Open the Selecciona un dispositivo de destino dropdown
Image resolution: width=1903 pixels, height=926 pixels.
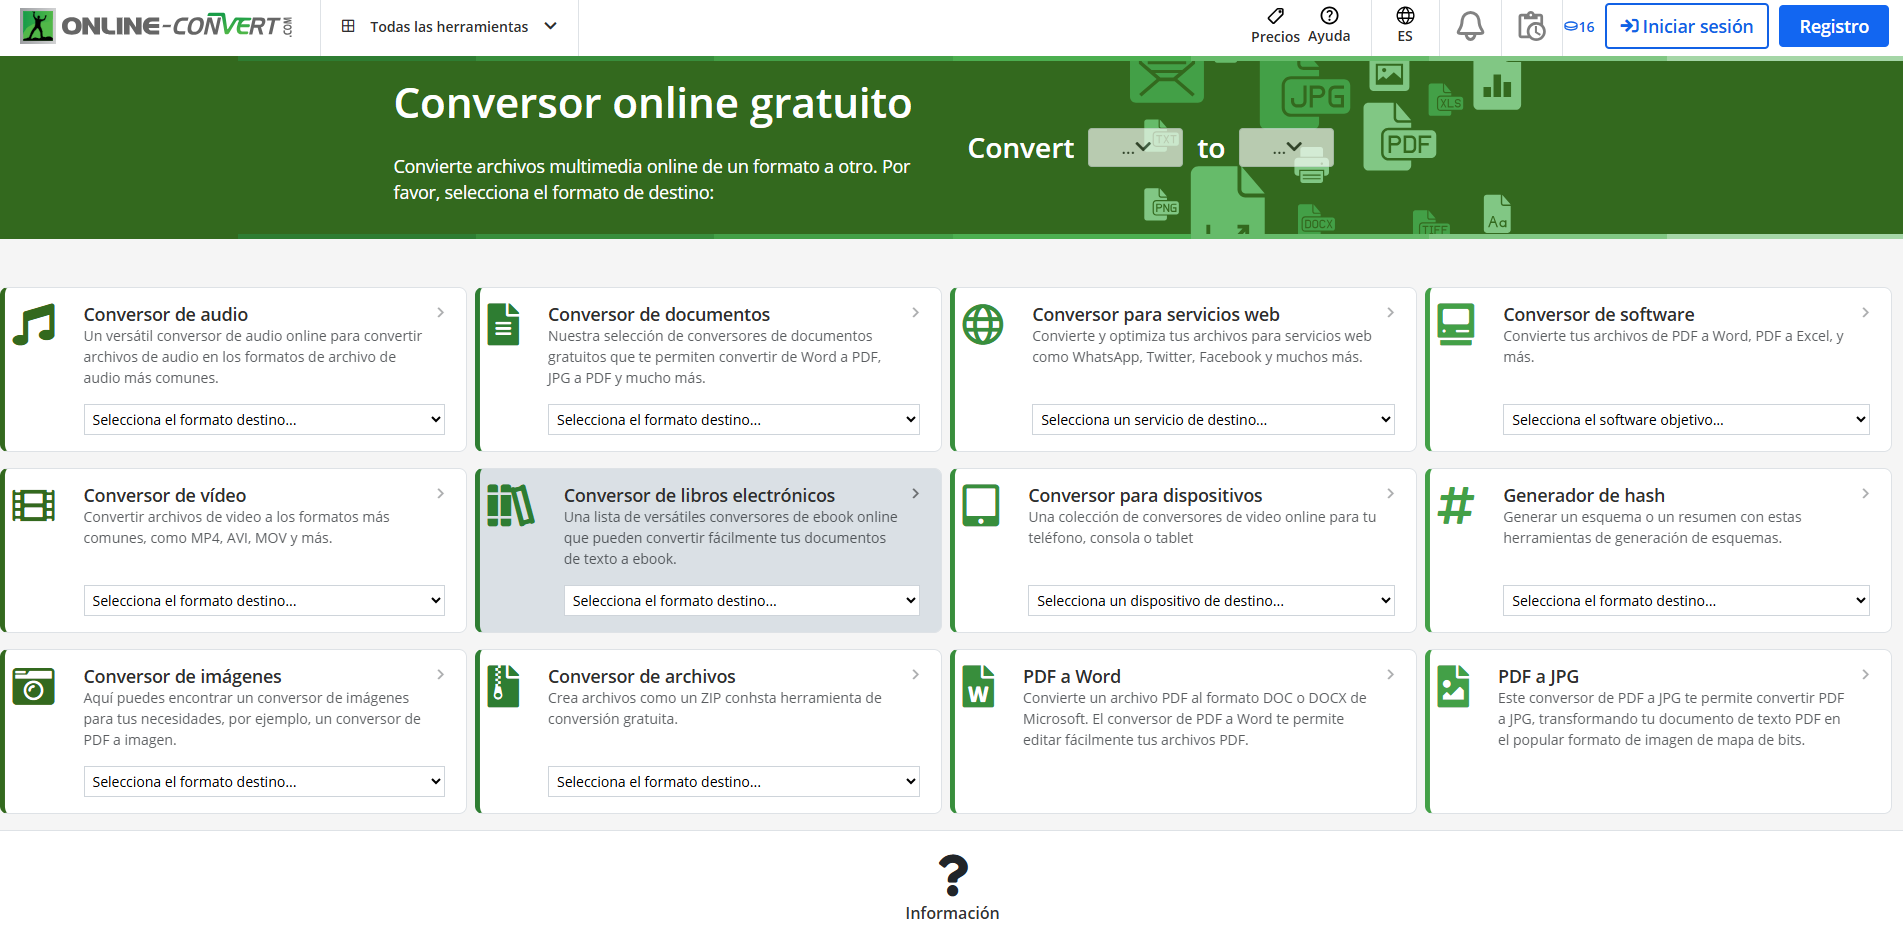click(1211, 600)
